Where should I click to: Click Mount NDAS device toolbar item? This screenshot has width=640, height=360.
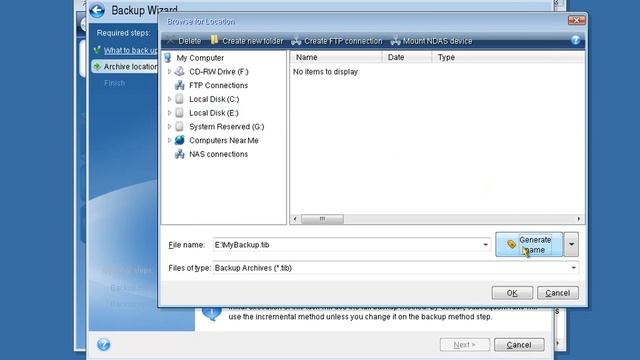pyautogui.click(x=431, y=41)
